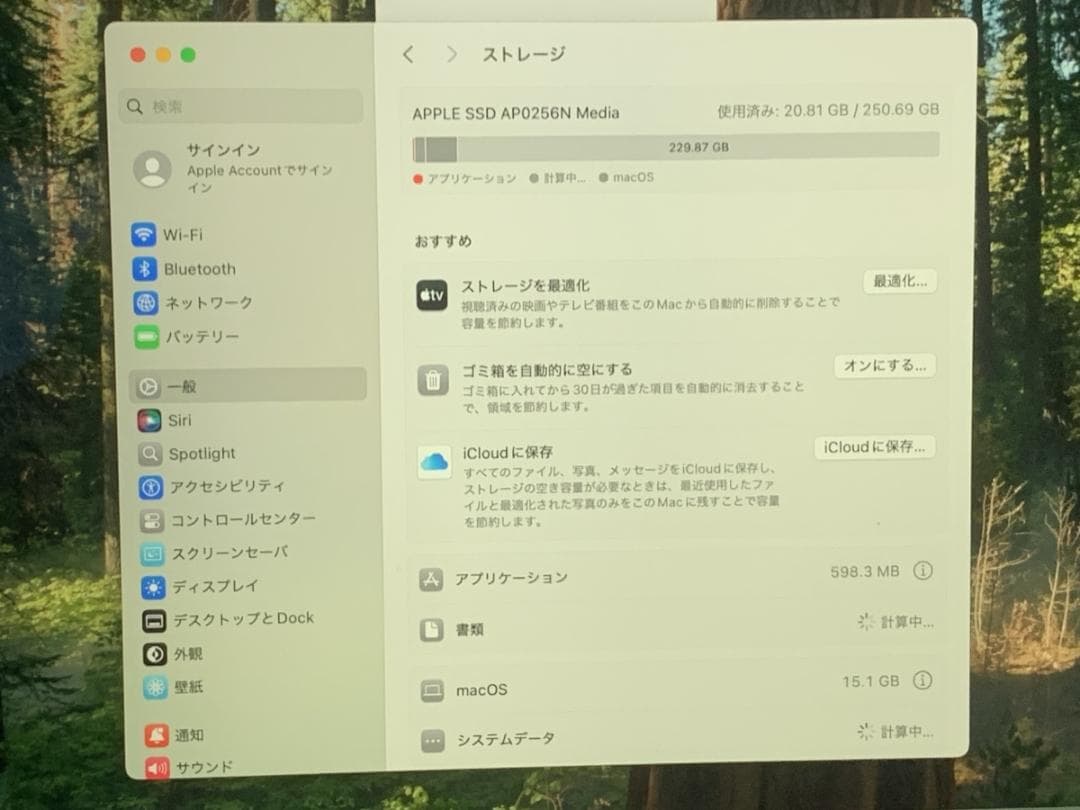
Task: Open Bluetooth settings
Action: pos(197,268)
